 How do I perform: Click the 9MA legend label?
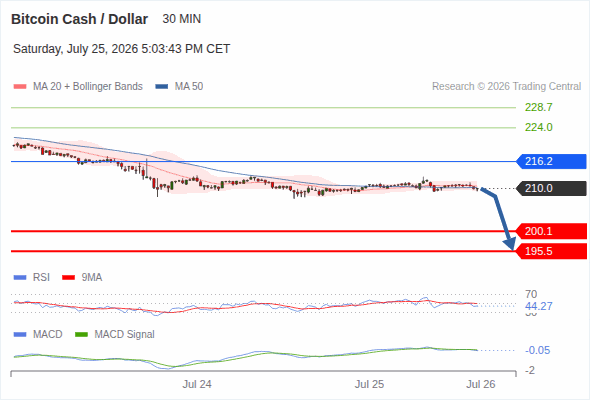[92, 278]
